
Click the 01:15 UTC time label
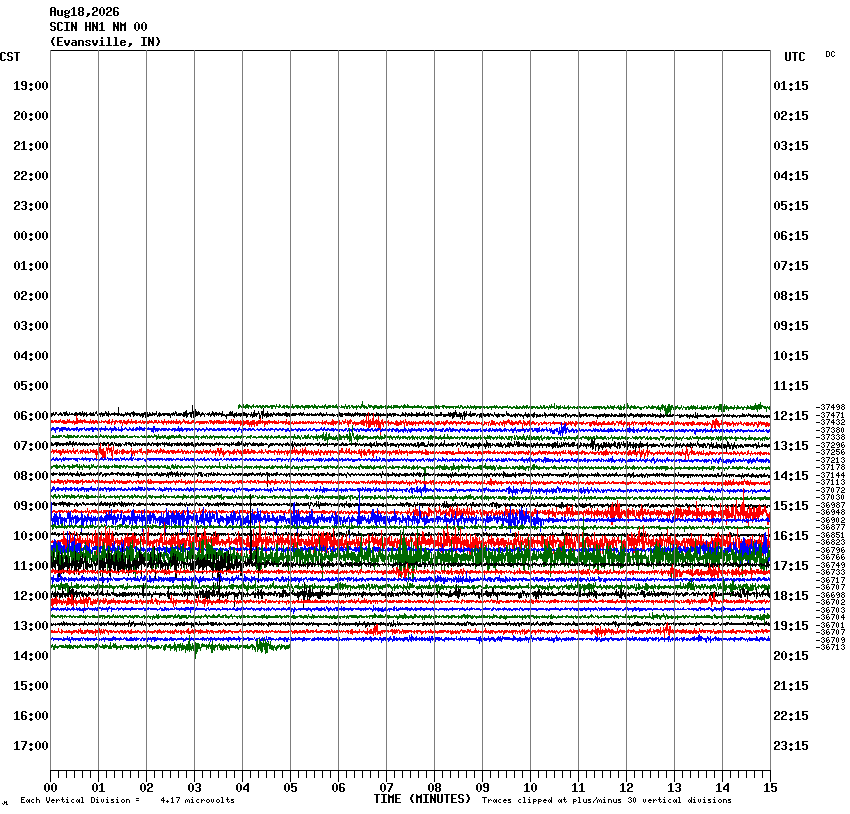[791, 86]
